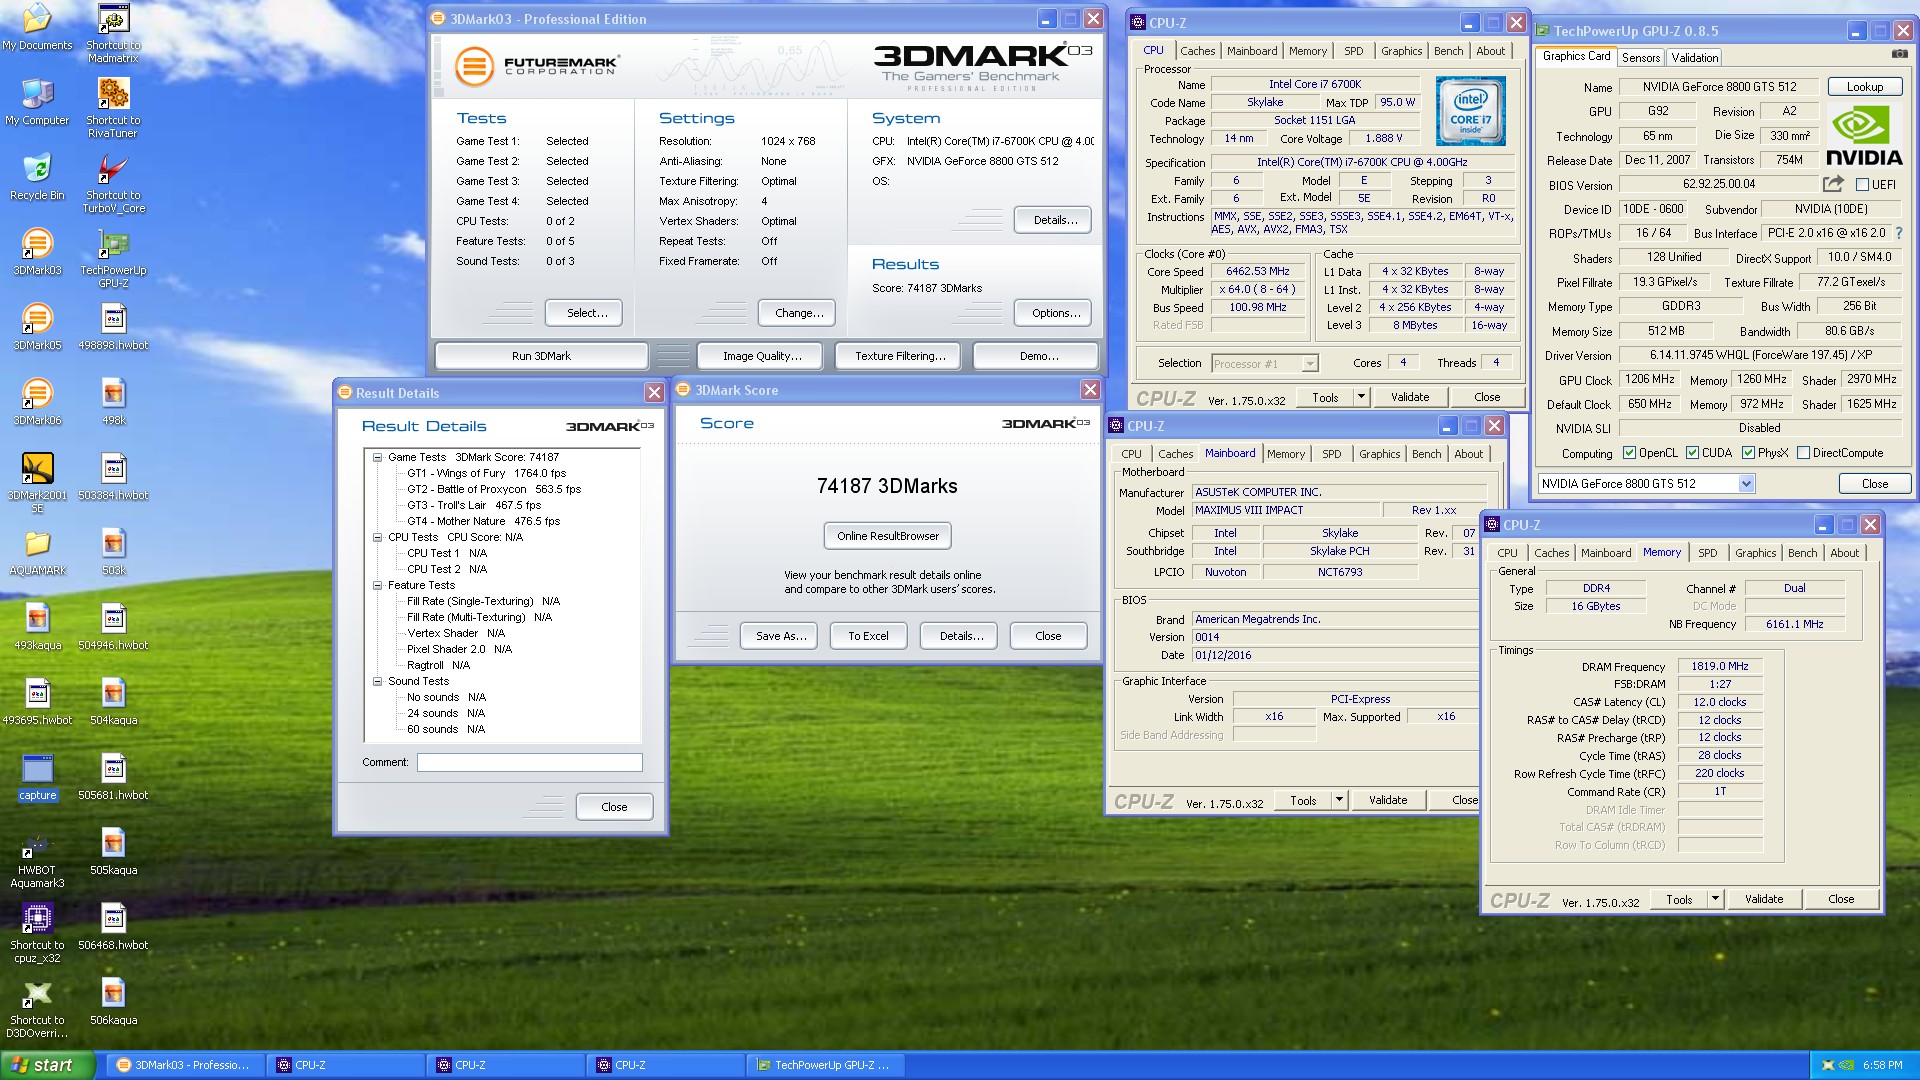Open My Computer desktop icon
Image resolution: width=1920 pixels, height=1080 pixels.
37,103
